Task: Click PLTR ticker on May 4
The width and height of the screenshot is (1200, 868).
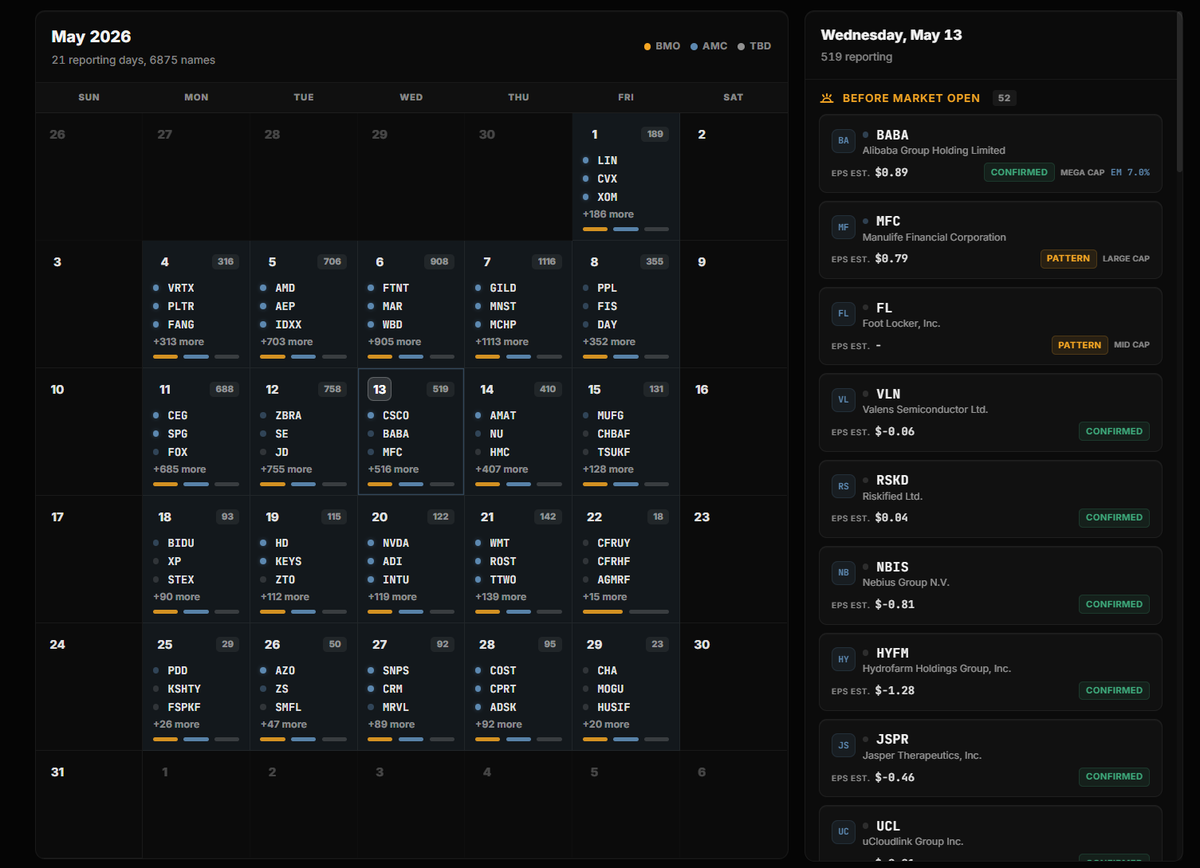Action: click(x=181, y=306)
